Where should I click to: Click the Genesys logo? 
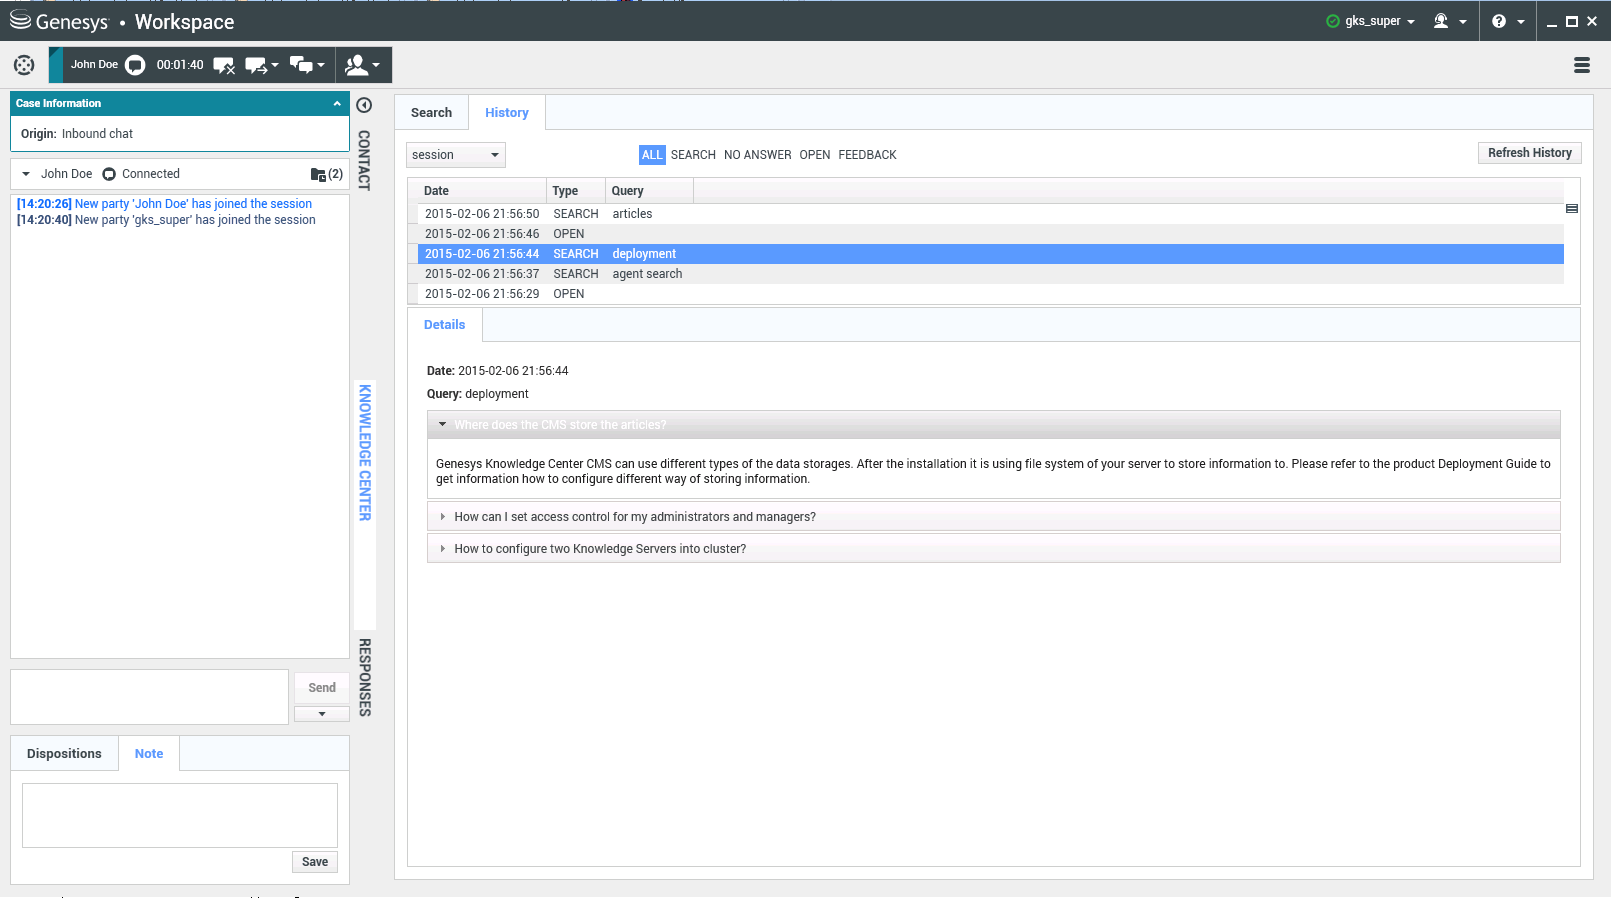click(59, 21)
